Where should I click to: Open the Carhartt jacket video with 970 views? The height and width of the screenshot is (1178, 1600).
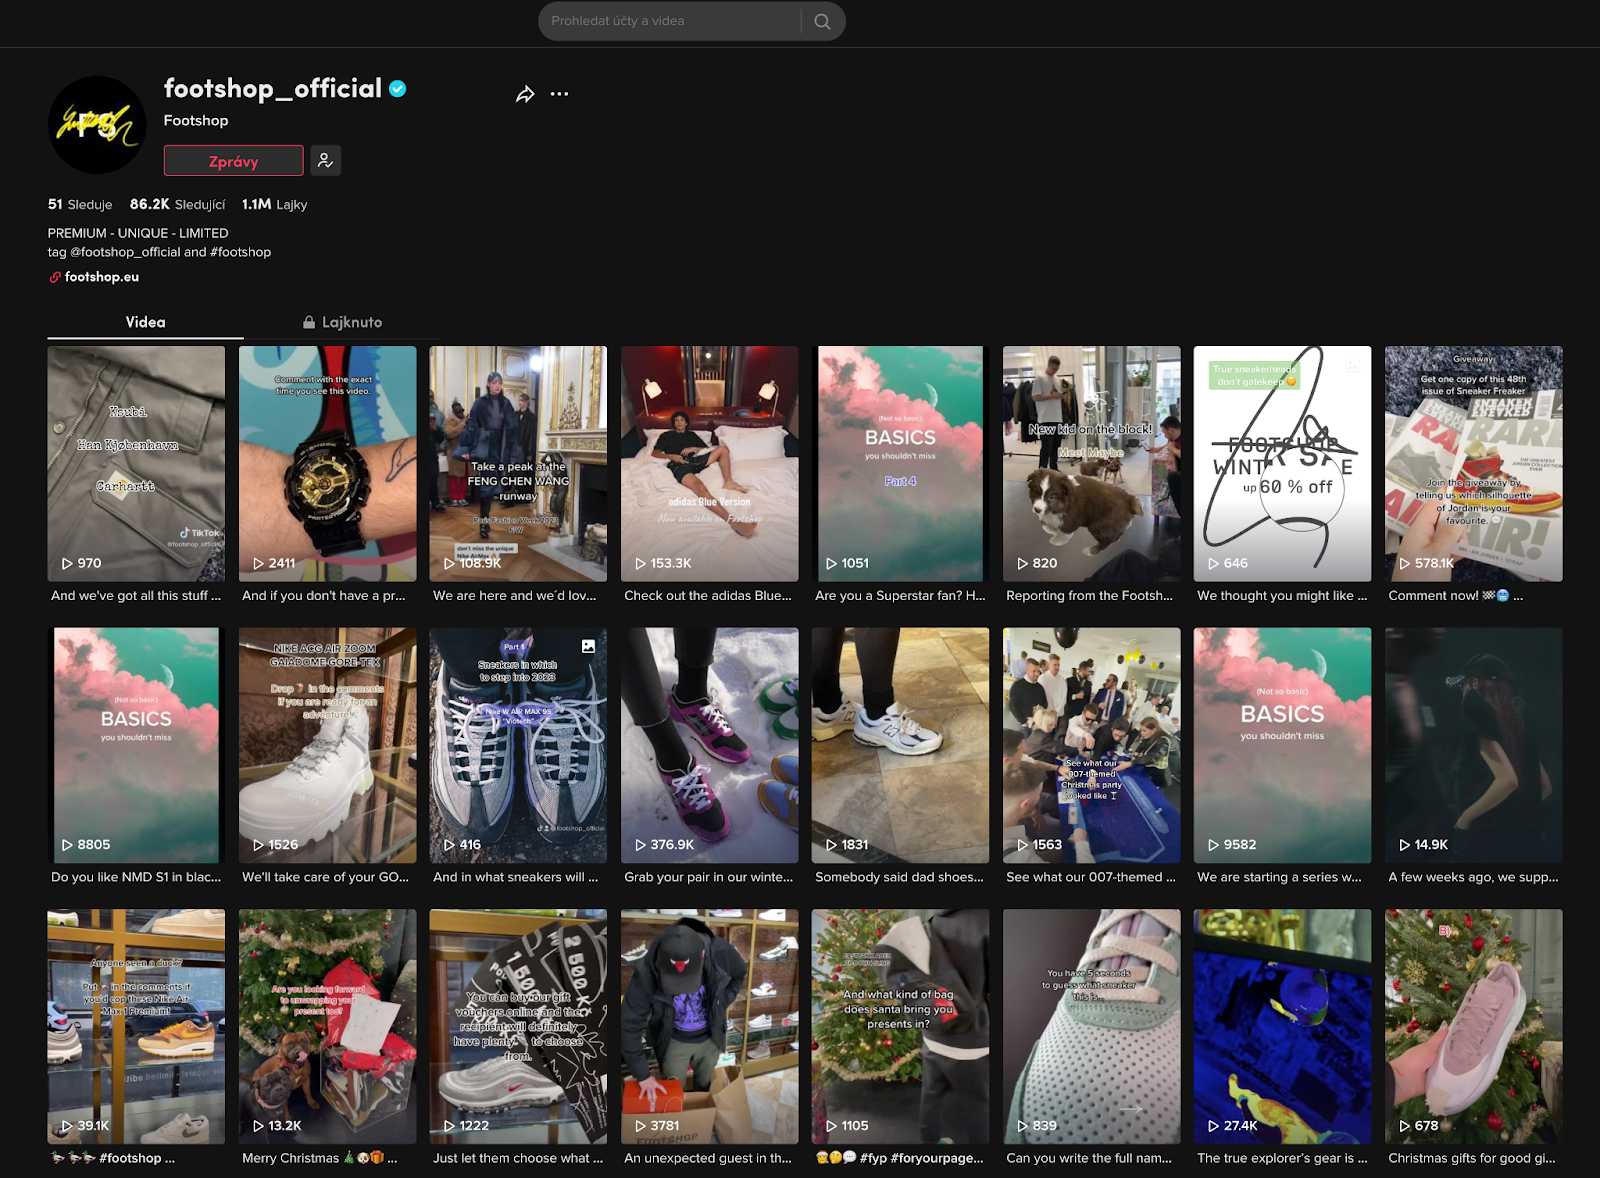[x=136, y=464]
